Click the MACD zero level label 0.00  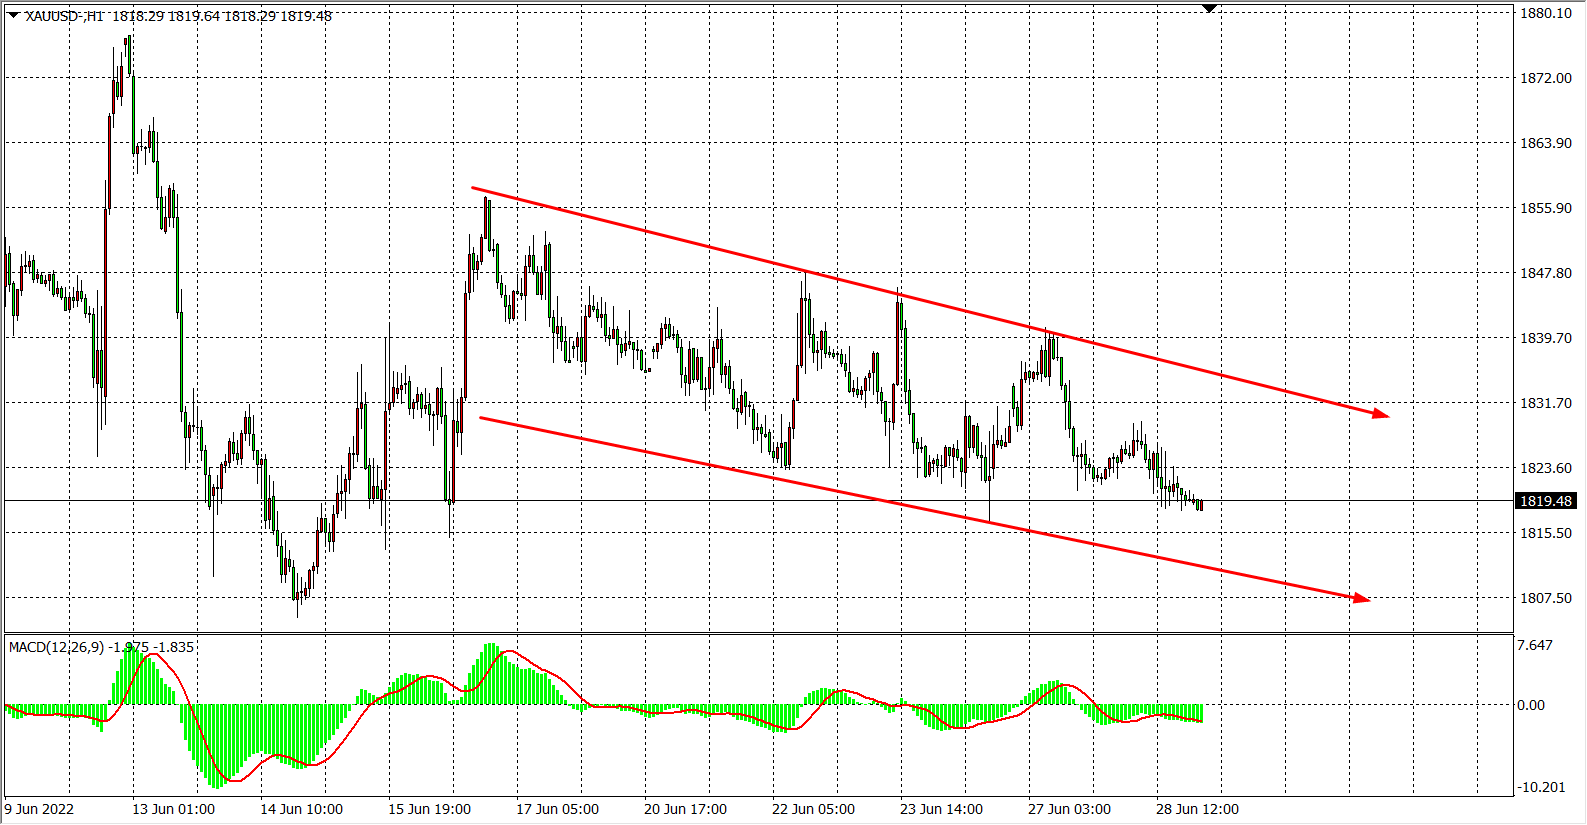(1531, 705)
